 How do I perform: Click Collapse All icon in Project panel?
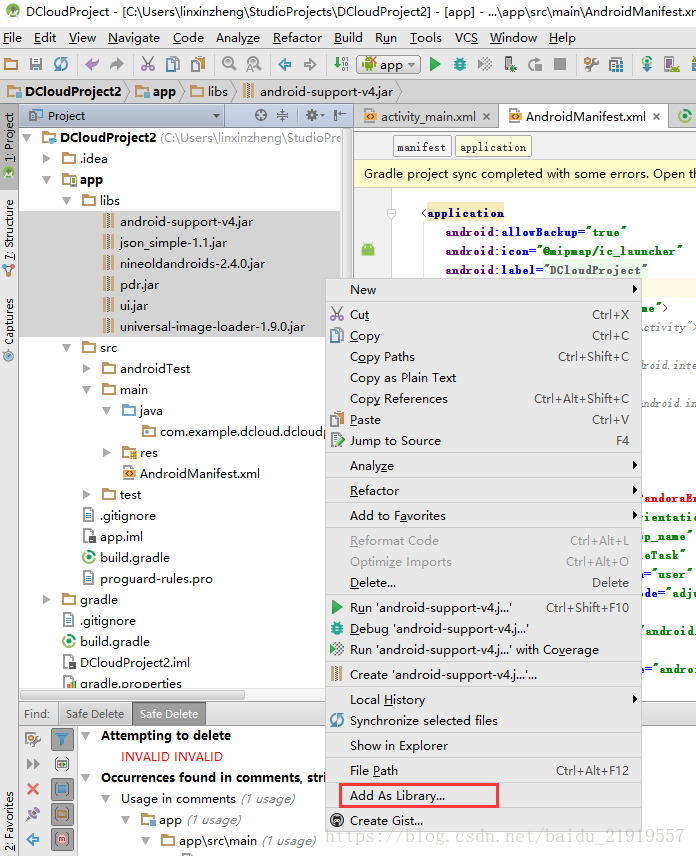pyautogui.click(x=282, y=115)
